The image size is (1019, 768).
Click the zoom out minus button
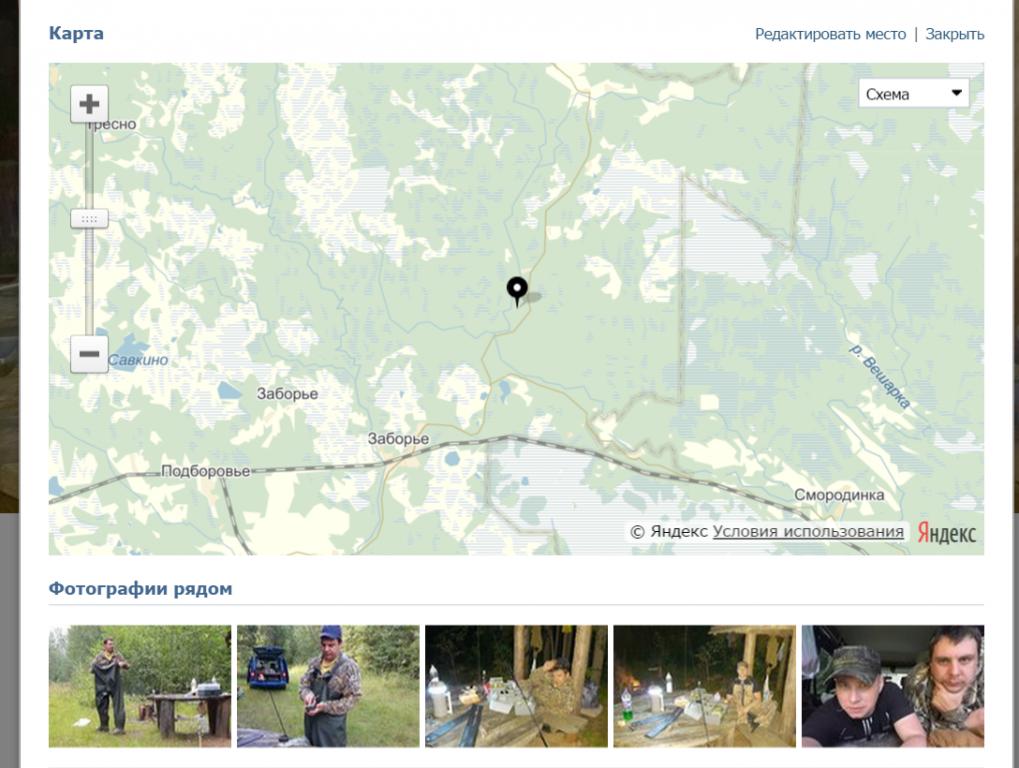click(89, 354)
